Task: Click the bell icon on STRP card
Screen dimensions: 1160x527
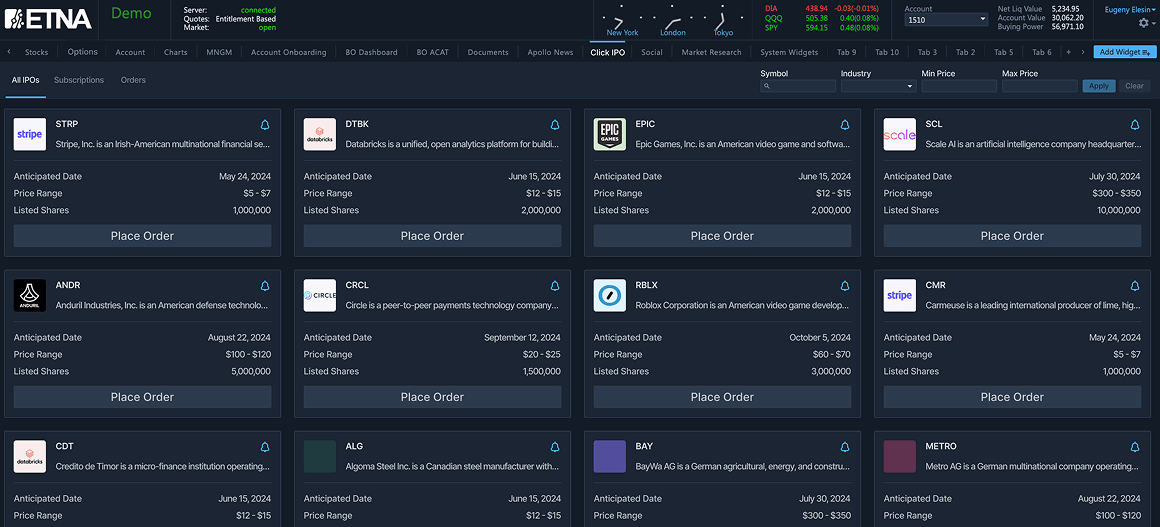Action: [x=265, y=125]
